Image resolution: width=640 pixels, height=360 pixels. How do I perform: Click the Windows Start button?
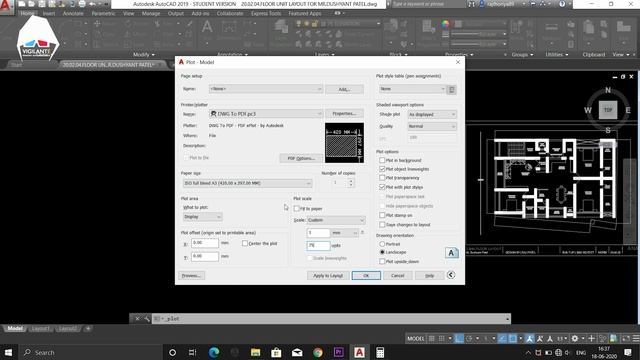(8, 352)
